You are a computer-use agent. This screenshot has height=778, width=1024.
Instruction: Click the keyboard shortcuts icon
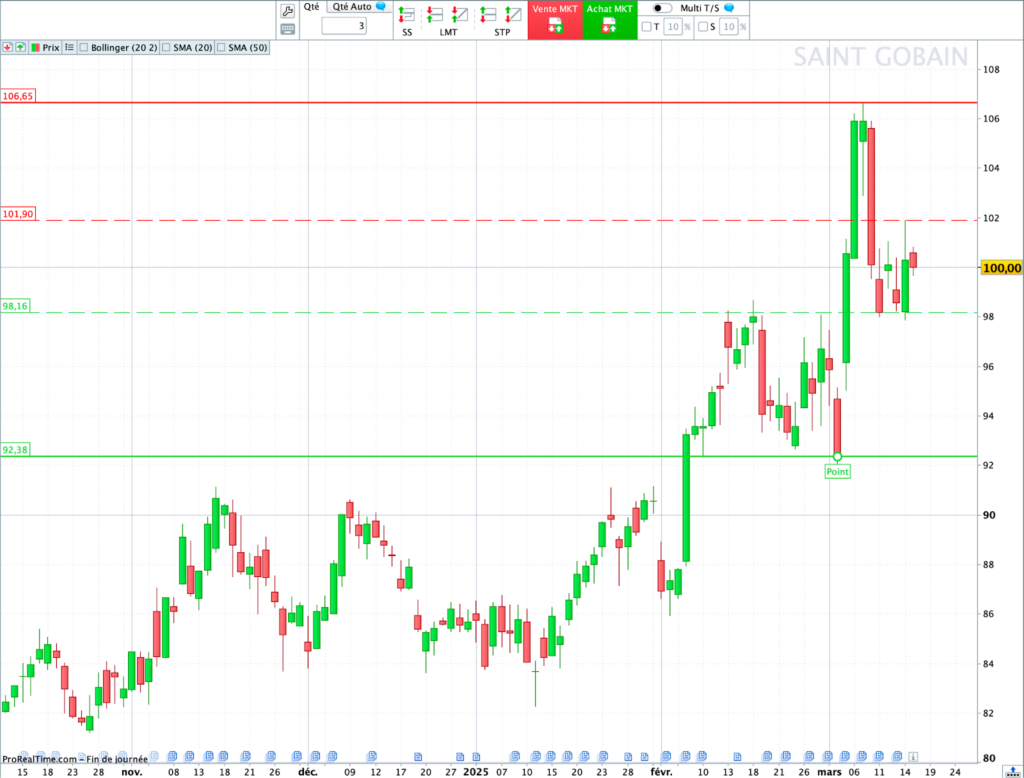[287, 29]
